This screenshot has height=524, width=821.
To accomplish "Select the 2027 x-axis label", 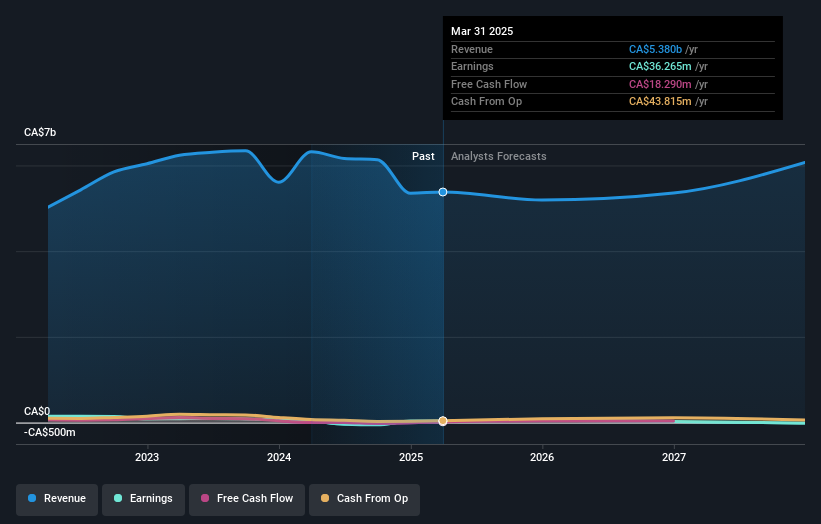I will click(674, 458).
